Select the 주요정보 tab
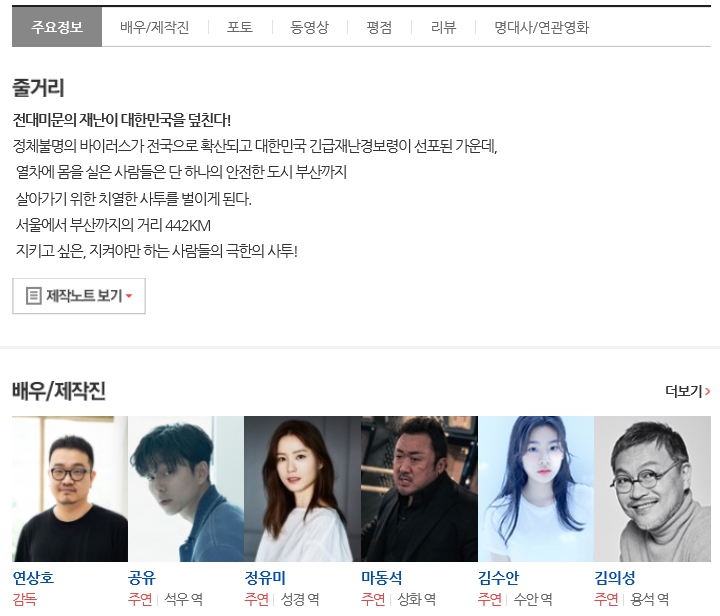The height and width of the screenshot is (616, 720). coord(57,27)
